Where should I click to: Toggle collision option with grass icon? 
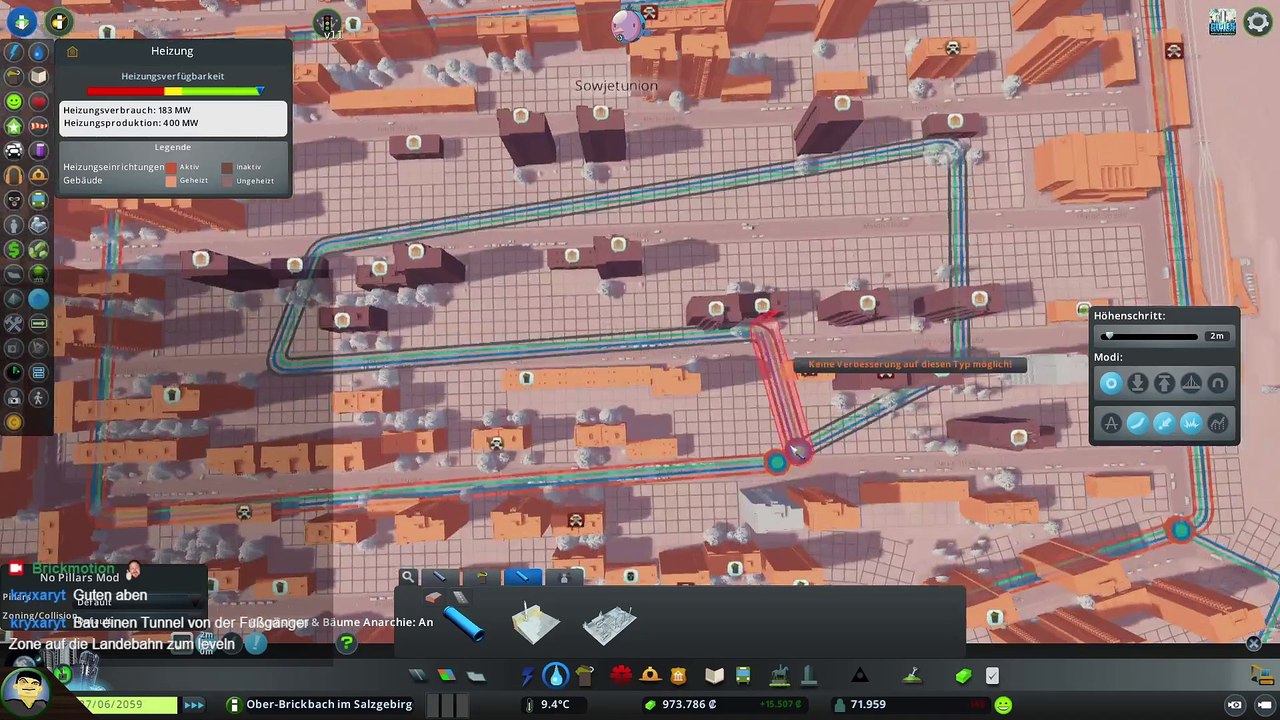tap(1191, 423)
